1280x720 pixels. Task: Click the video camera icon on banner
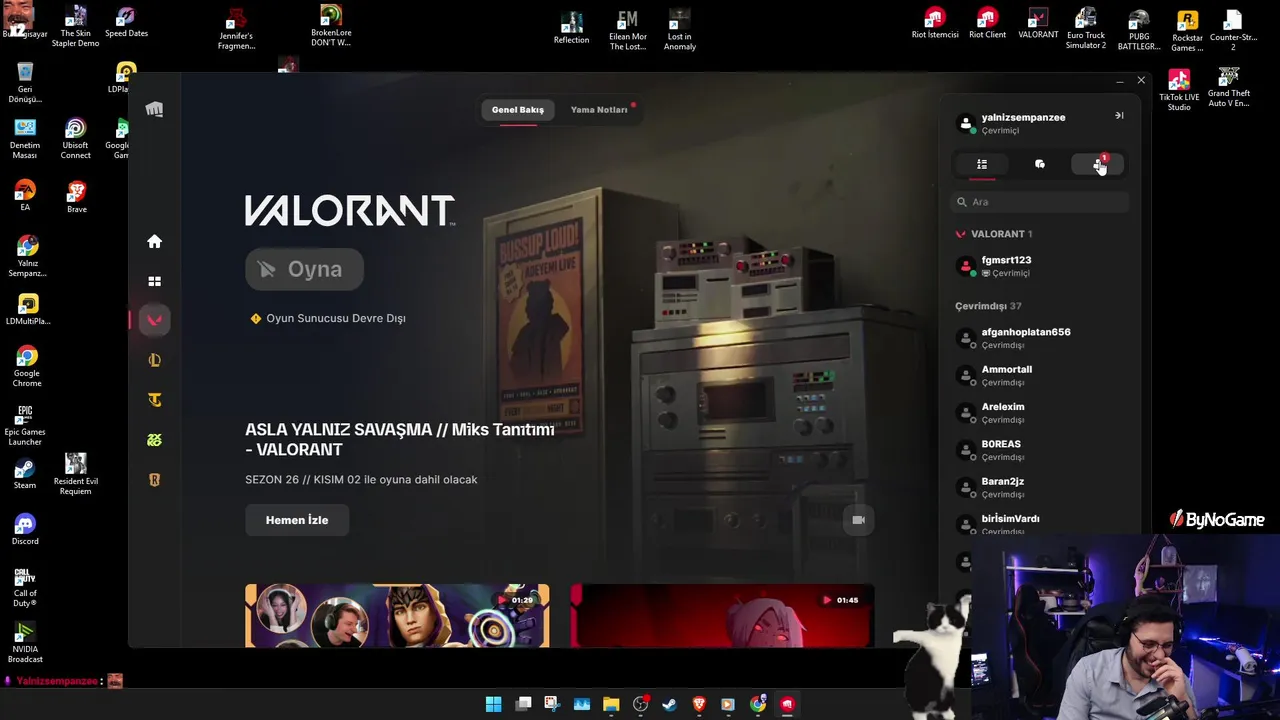point(858,520)
